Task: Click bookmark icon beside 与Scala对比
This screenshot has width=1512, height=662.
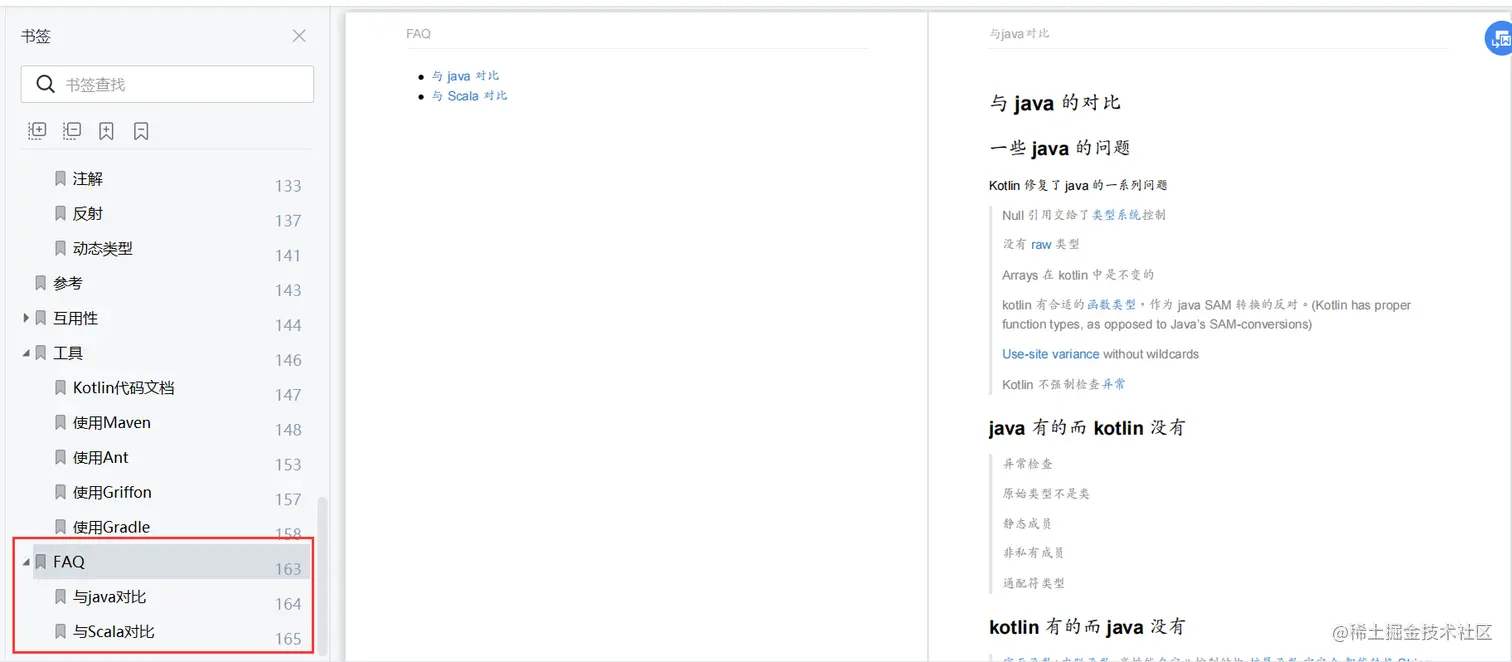Action: (x=60, y=632)
